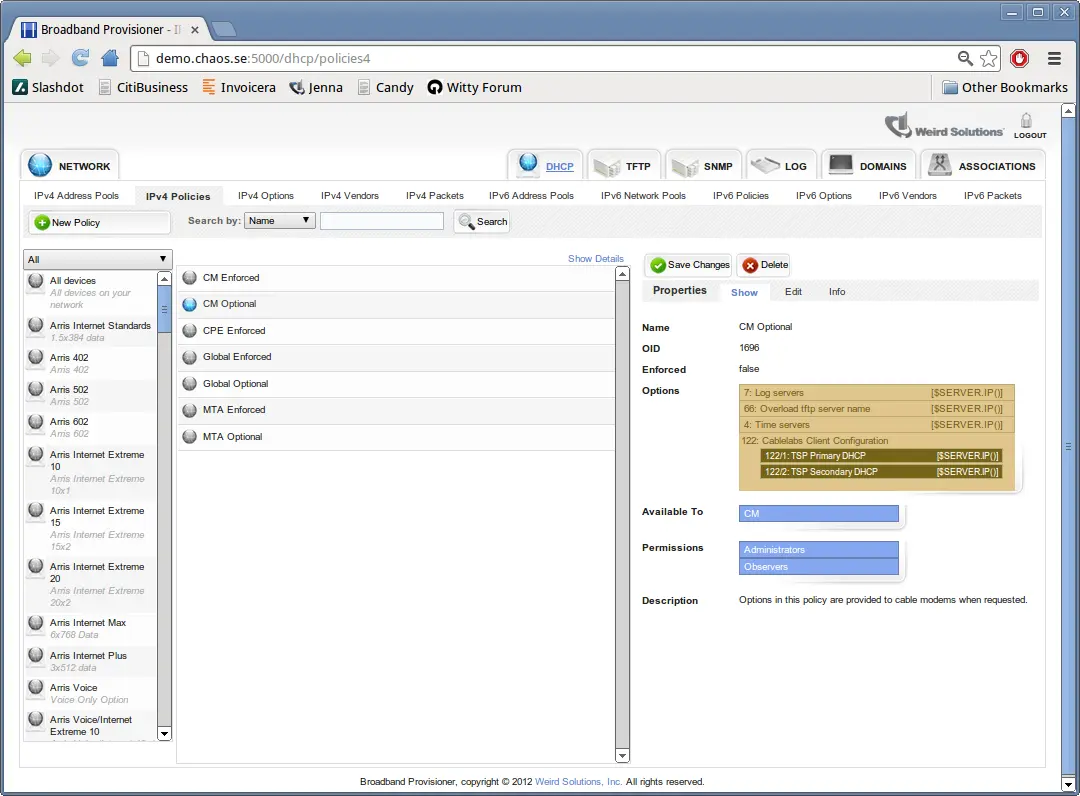Open the Search by Name dropdown

(x=280, y=221)
